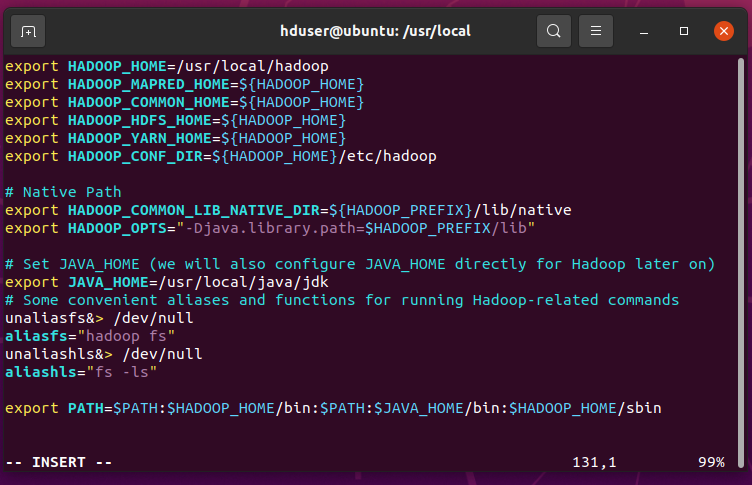Image resolution: width=752 pixels, height=485 pixels.
Task: Click the HADOOP_HDFS_HOME export line
Action: click(176, 120)
